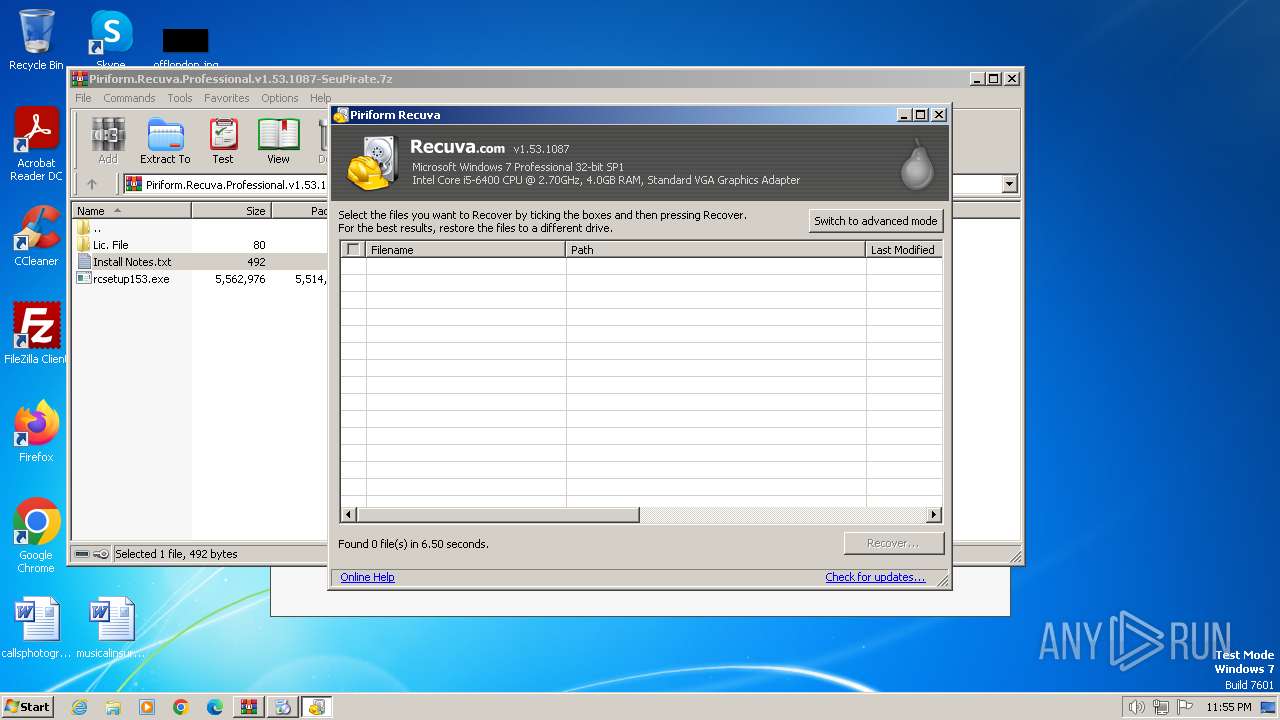Open the offlondon.jpg desktop file
The width and height of the screenshot is (1280, 720).
pyautogui.click(x=186, y=48)
